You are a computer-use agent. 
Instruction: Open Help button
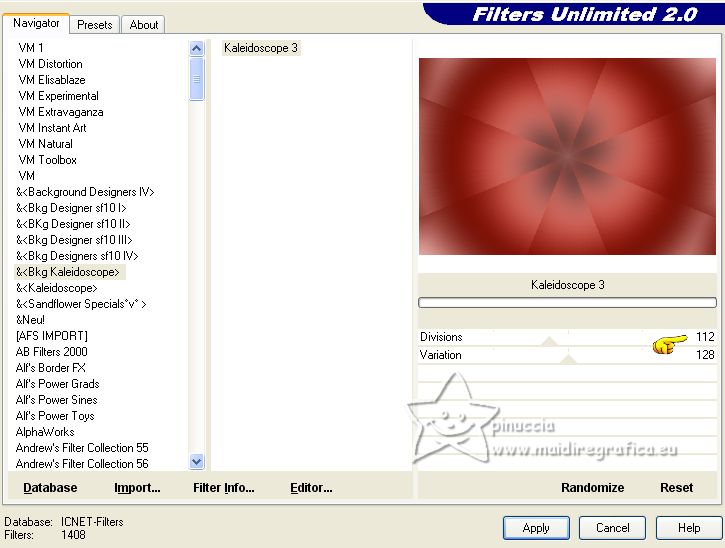(689, 528)
